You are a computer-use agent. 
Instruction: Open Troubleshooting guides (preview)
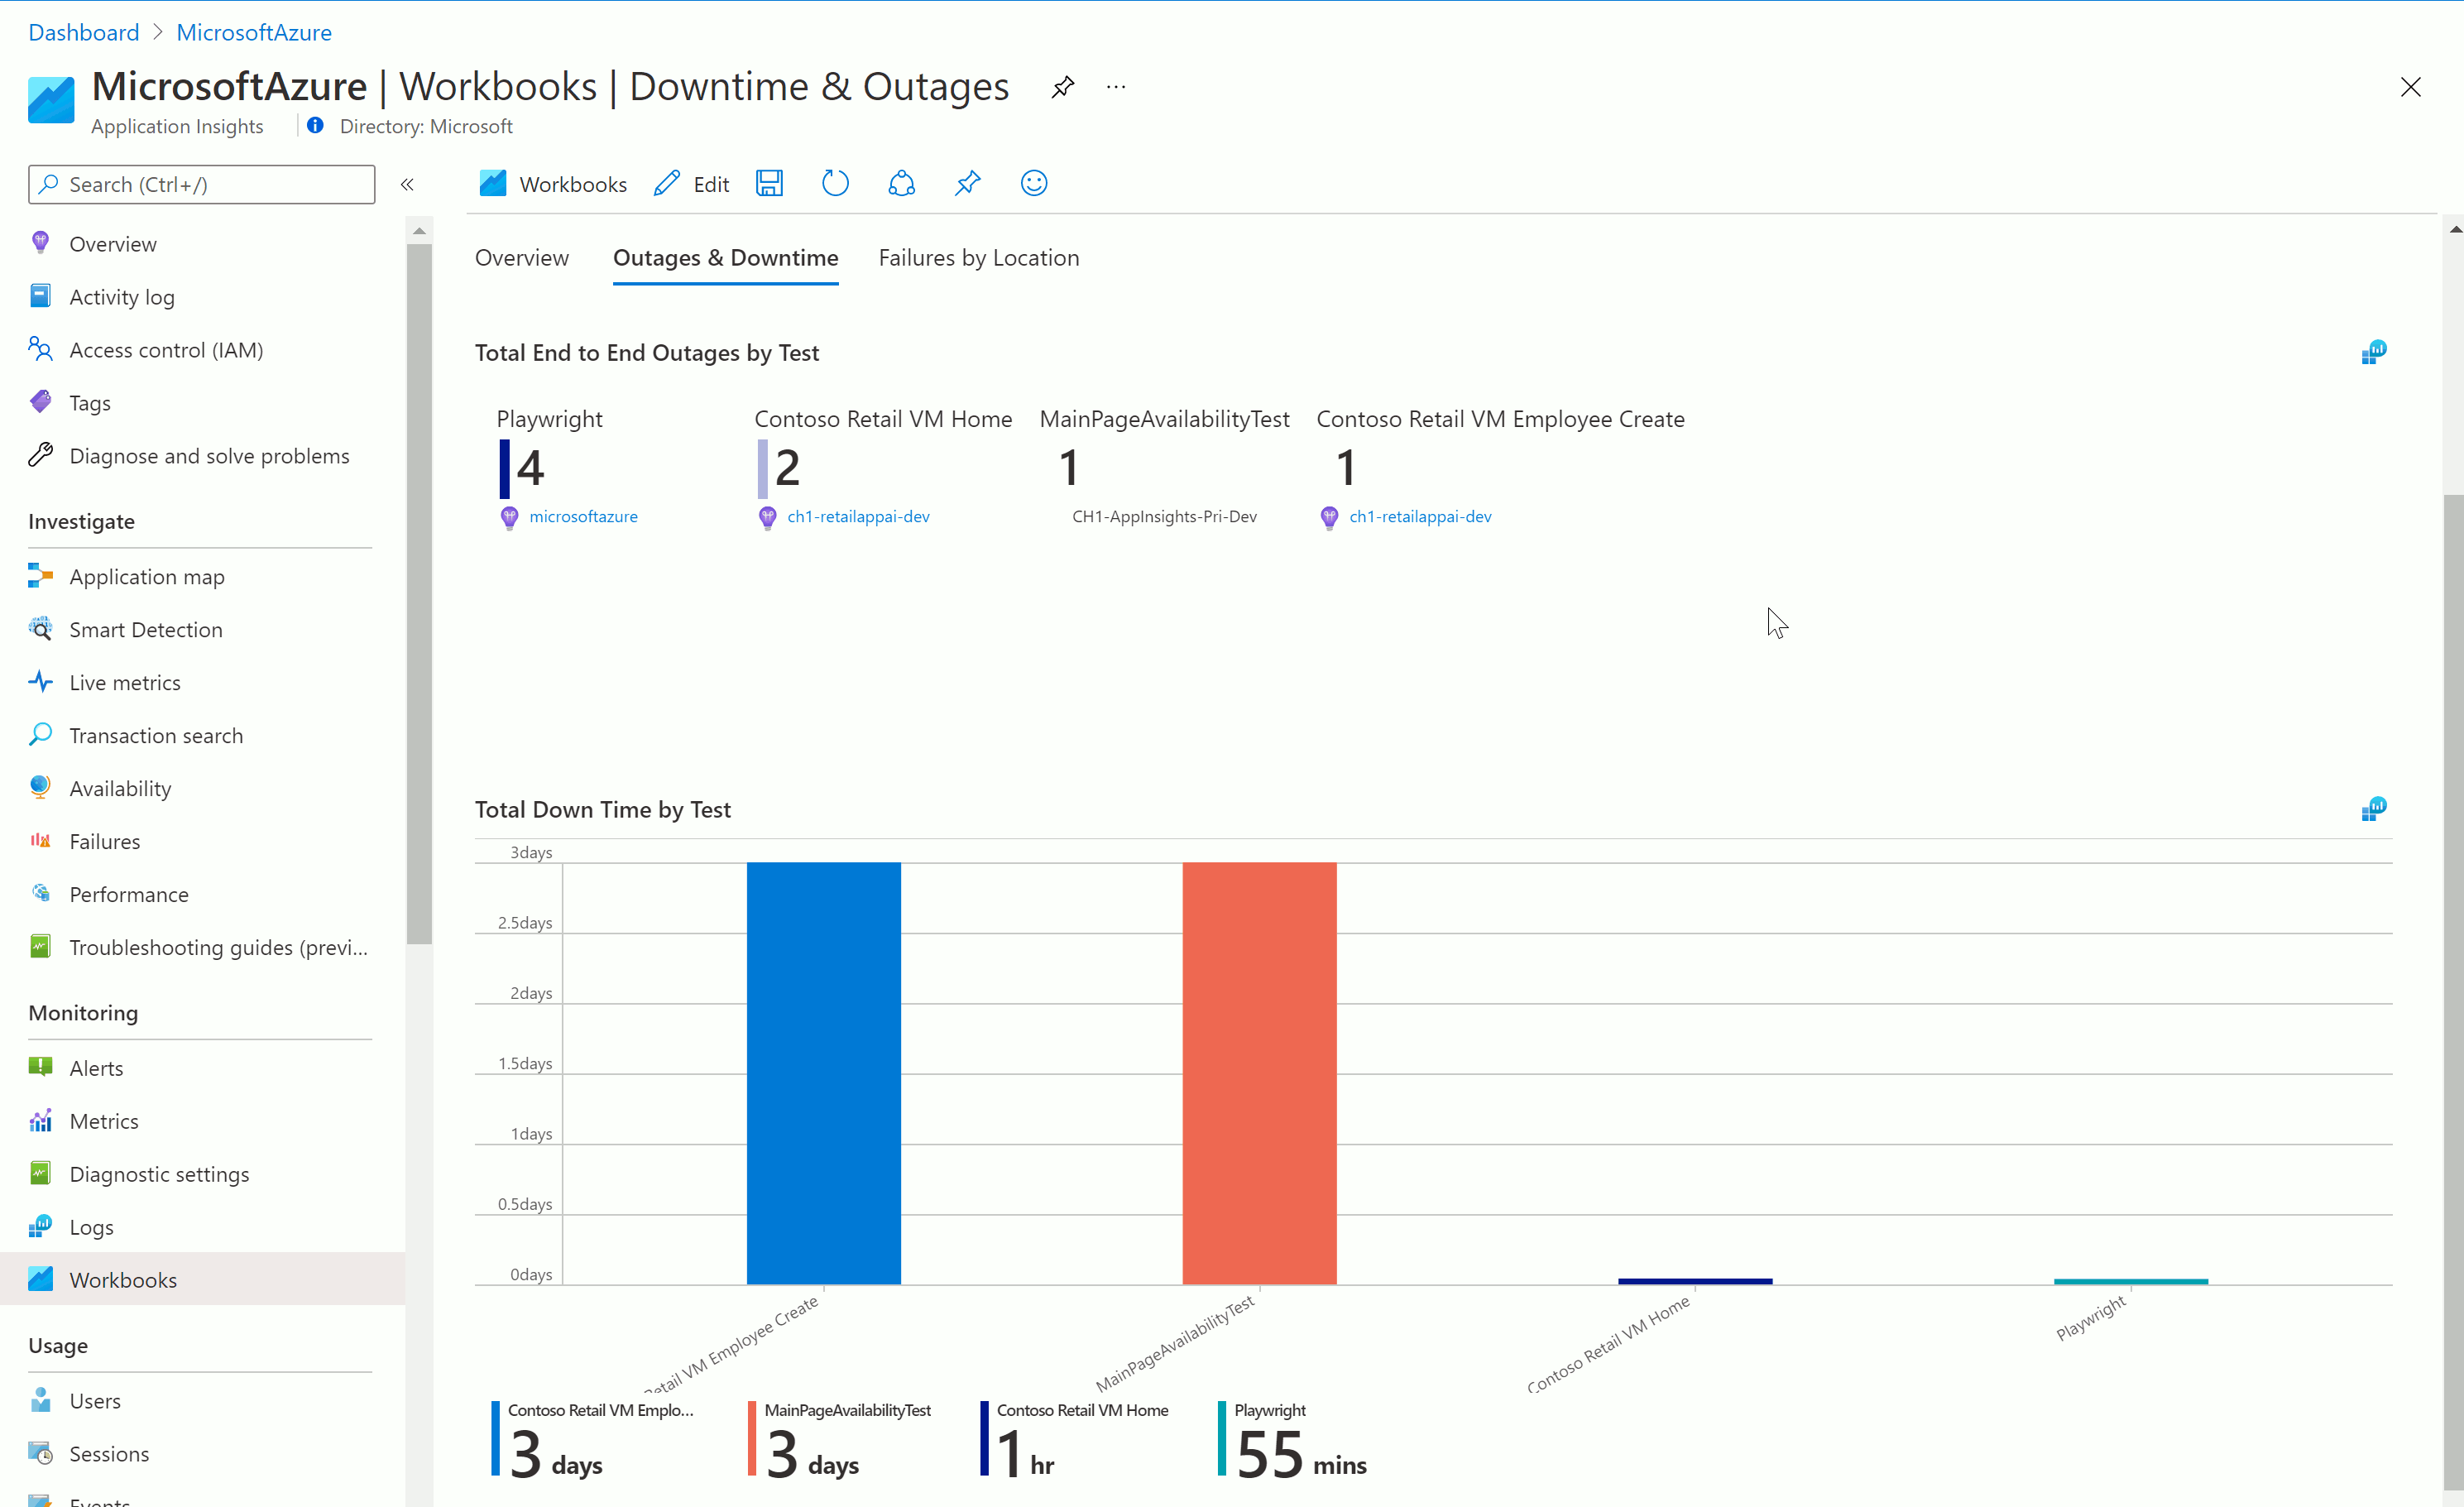click(202, 948)
